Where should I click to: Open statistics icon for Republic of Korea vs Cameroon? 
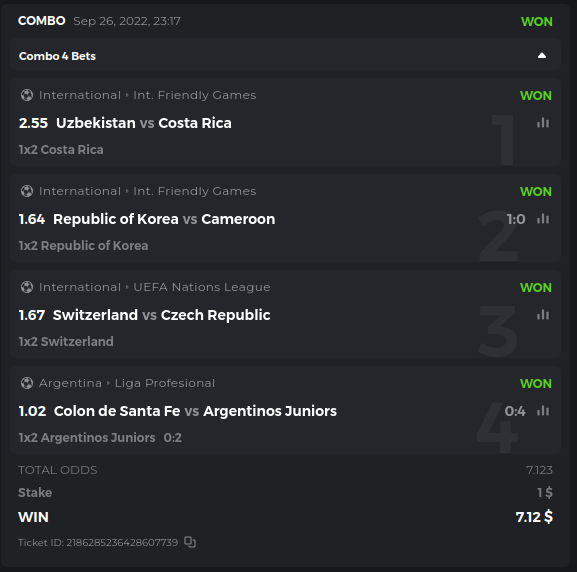[543, 219]
